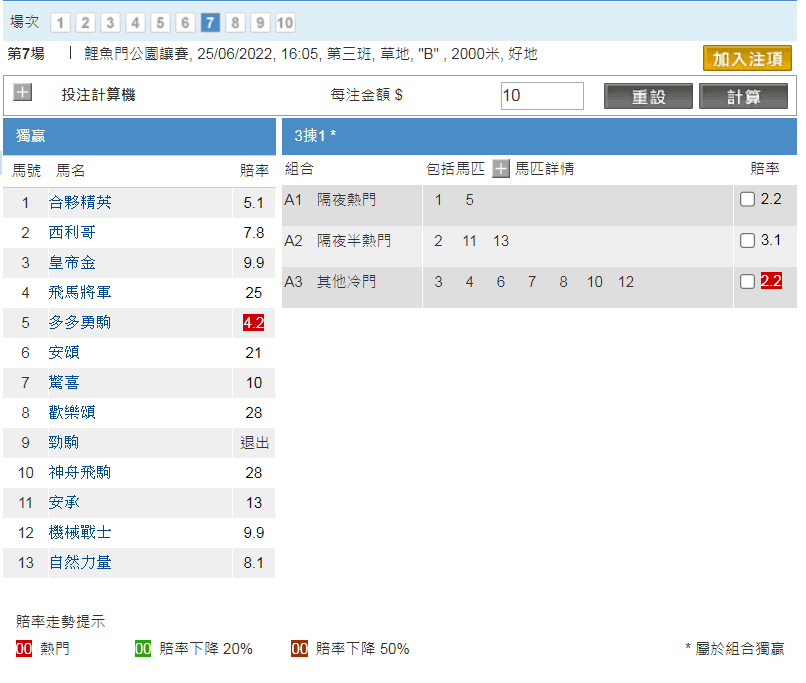Open horse link 機械戰士
806x683 pixels.
81,533
